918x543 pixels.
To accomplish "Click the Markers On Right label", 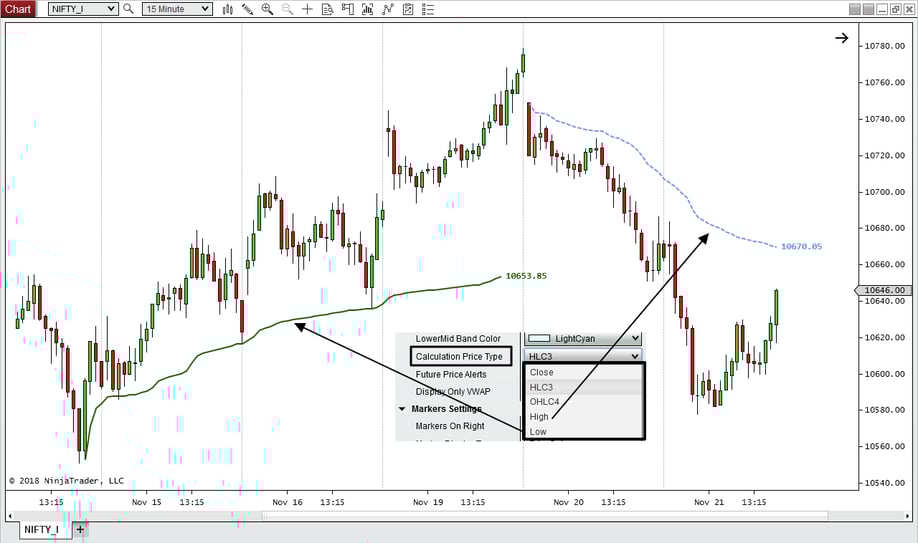I will click(450, 426).
